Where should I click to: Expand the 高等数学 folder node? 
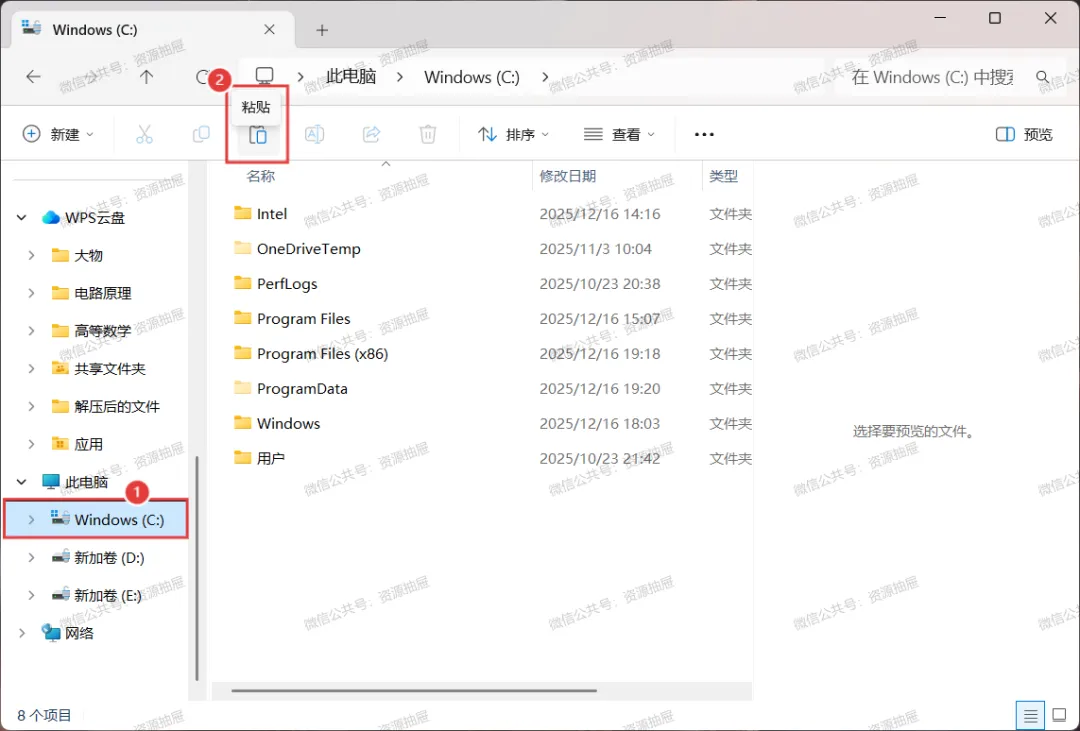31,331
